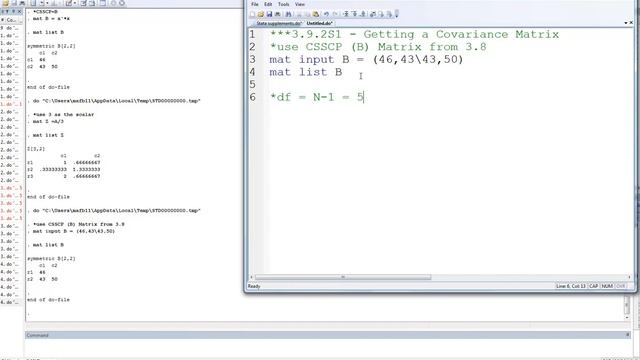
Task: Click Execute Quietly (run) icon
Action: (389, 14)
